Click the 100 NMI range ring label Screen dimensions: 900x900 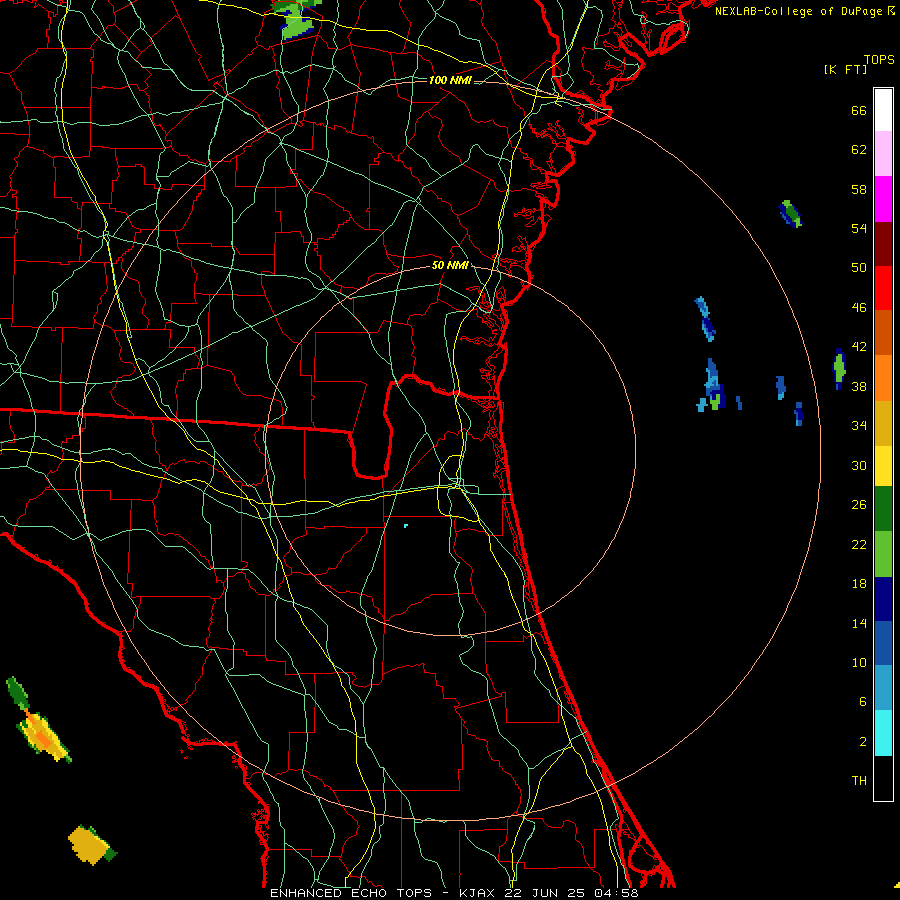(450, 80)
